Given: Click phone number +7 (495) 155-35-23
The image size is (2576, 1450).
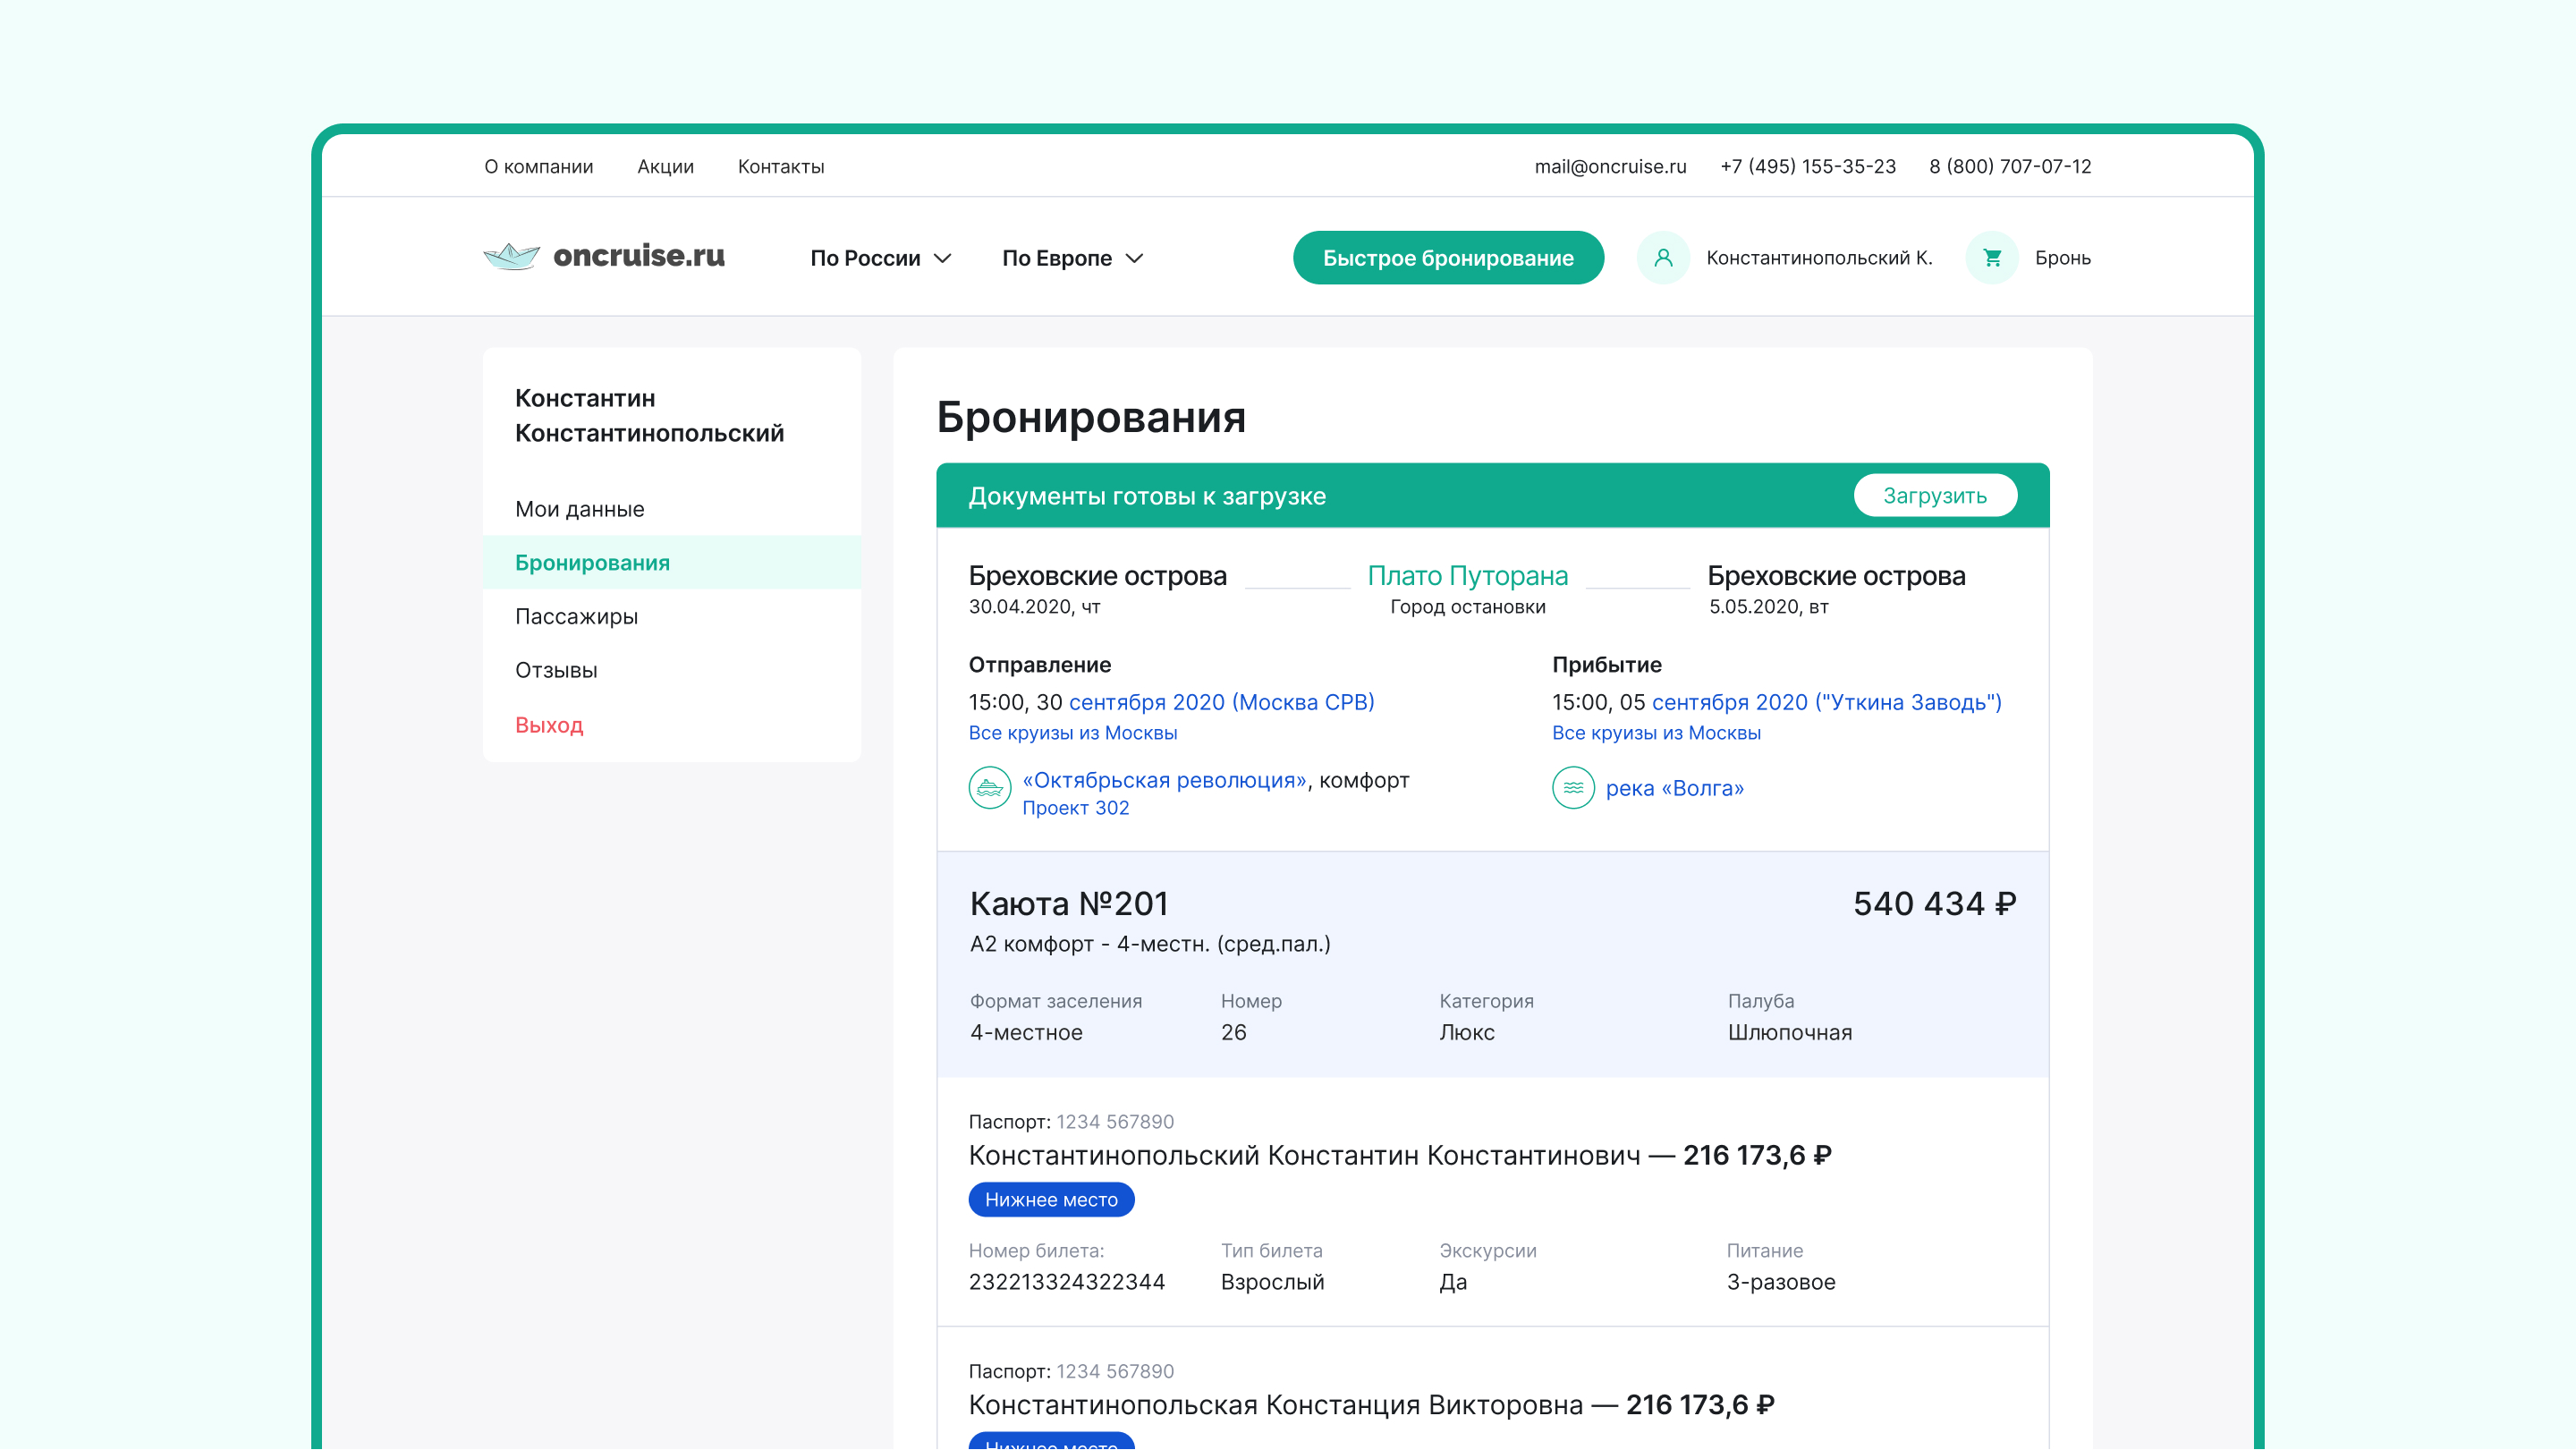Looking at the screenshot, I should pyautogui.click(x=1807, y=166).
